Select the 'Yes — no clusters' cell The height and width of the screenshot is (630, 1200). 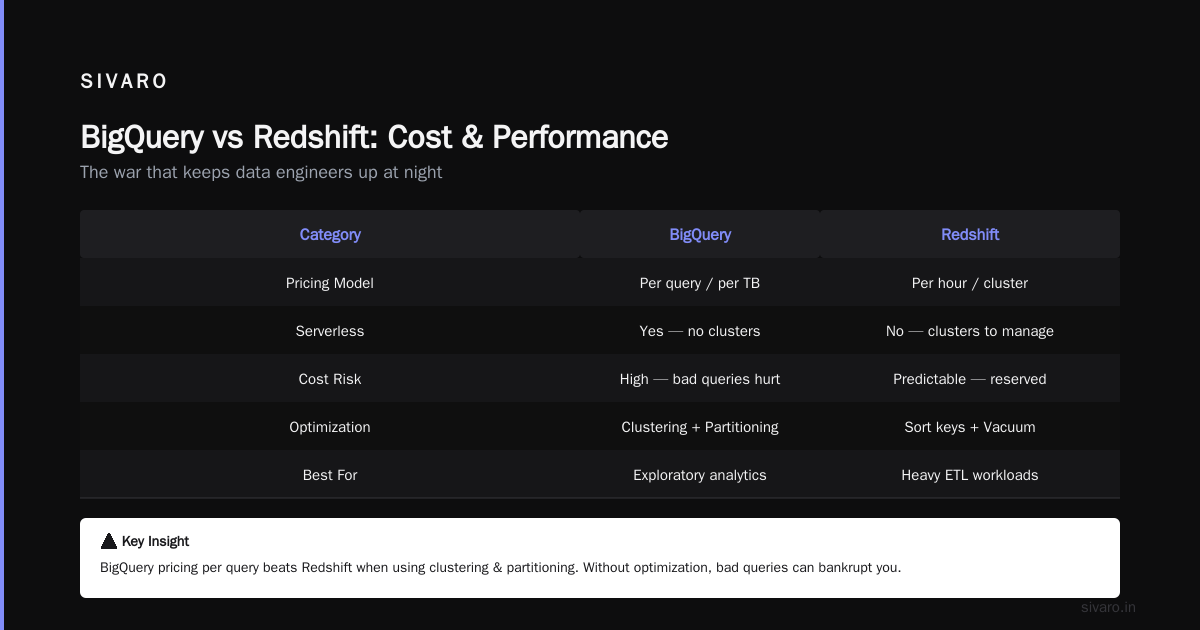[700, 331]
